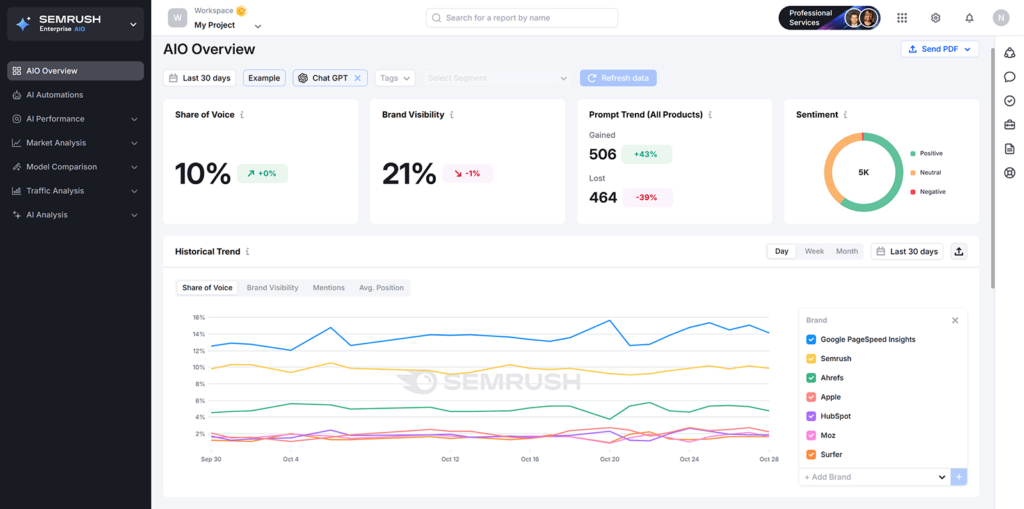Open the Tags dropdown filter
This screenshot has height=509, width=1024.
tap(395, 78)
